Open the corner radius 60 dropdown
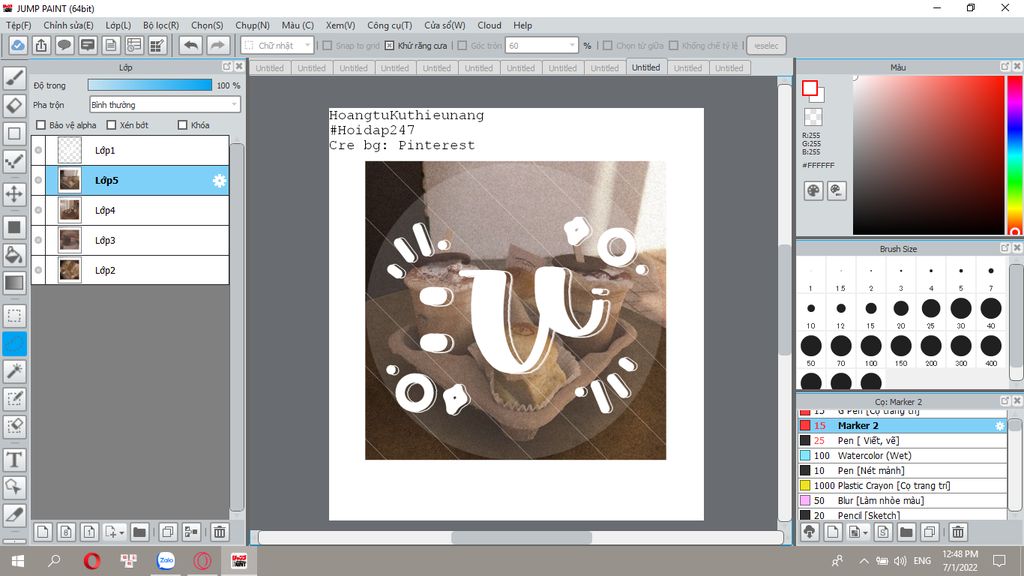The image size is (1024, 576). point(542,46)
